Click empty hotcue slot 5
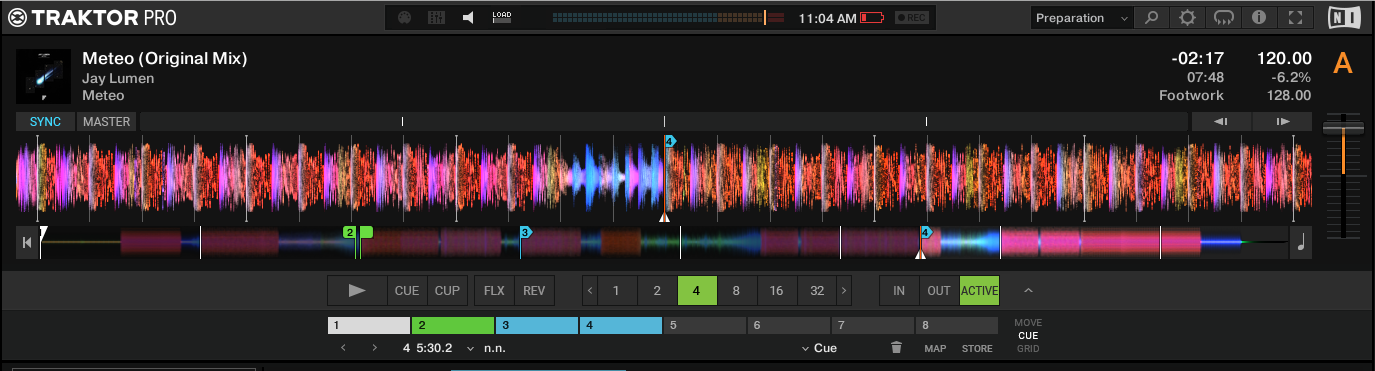The height and width of the screenshot is (371, 1375). [705, 325]
